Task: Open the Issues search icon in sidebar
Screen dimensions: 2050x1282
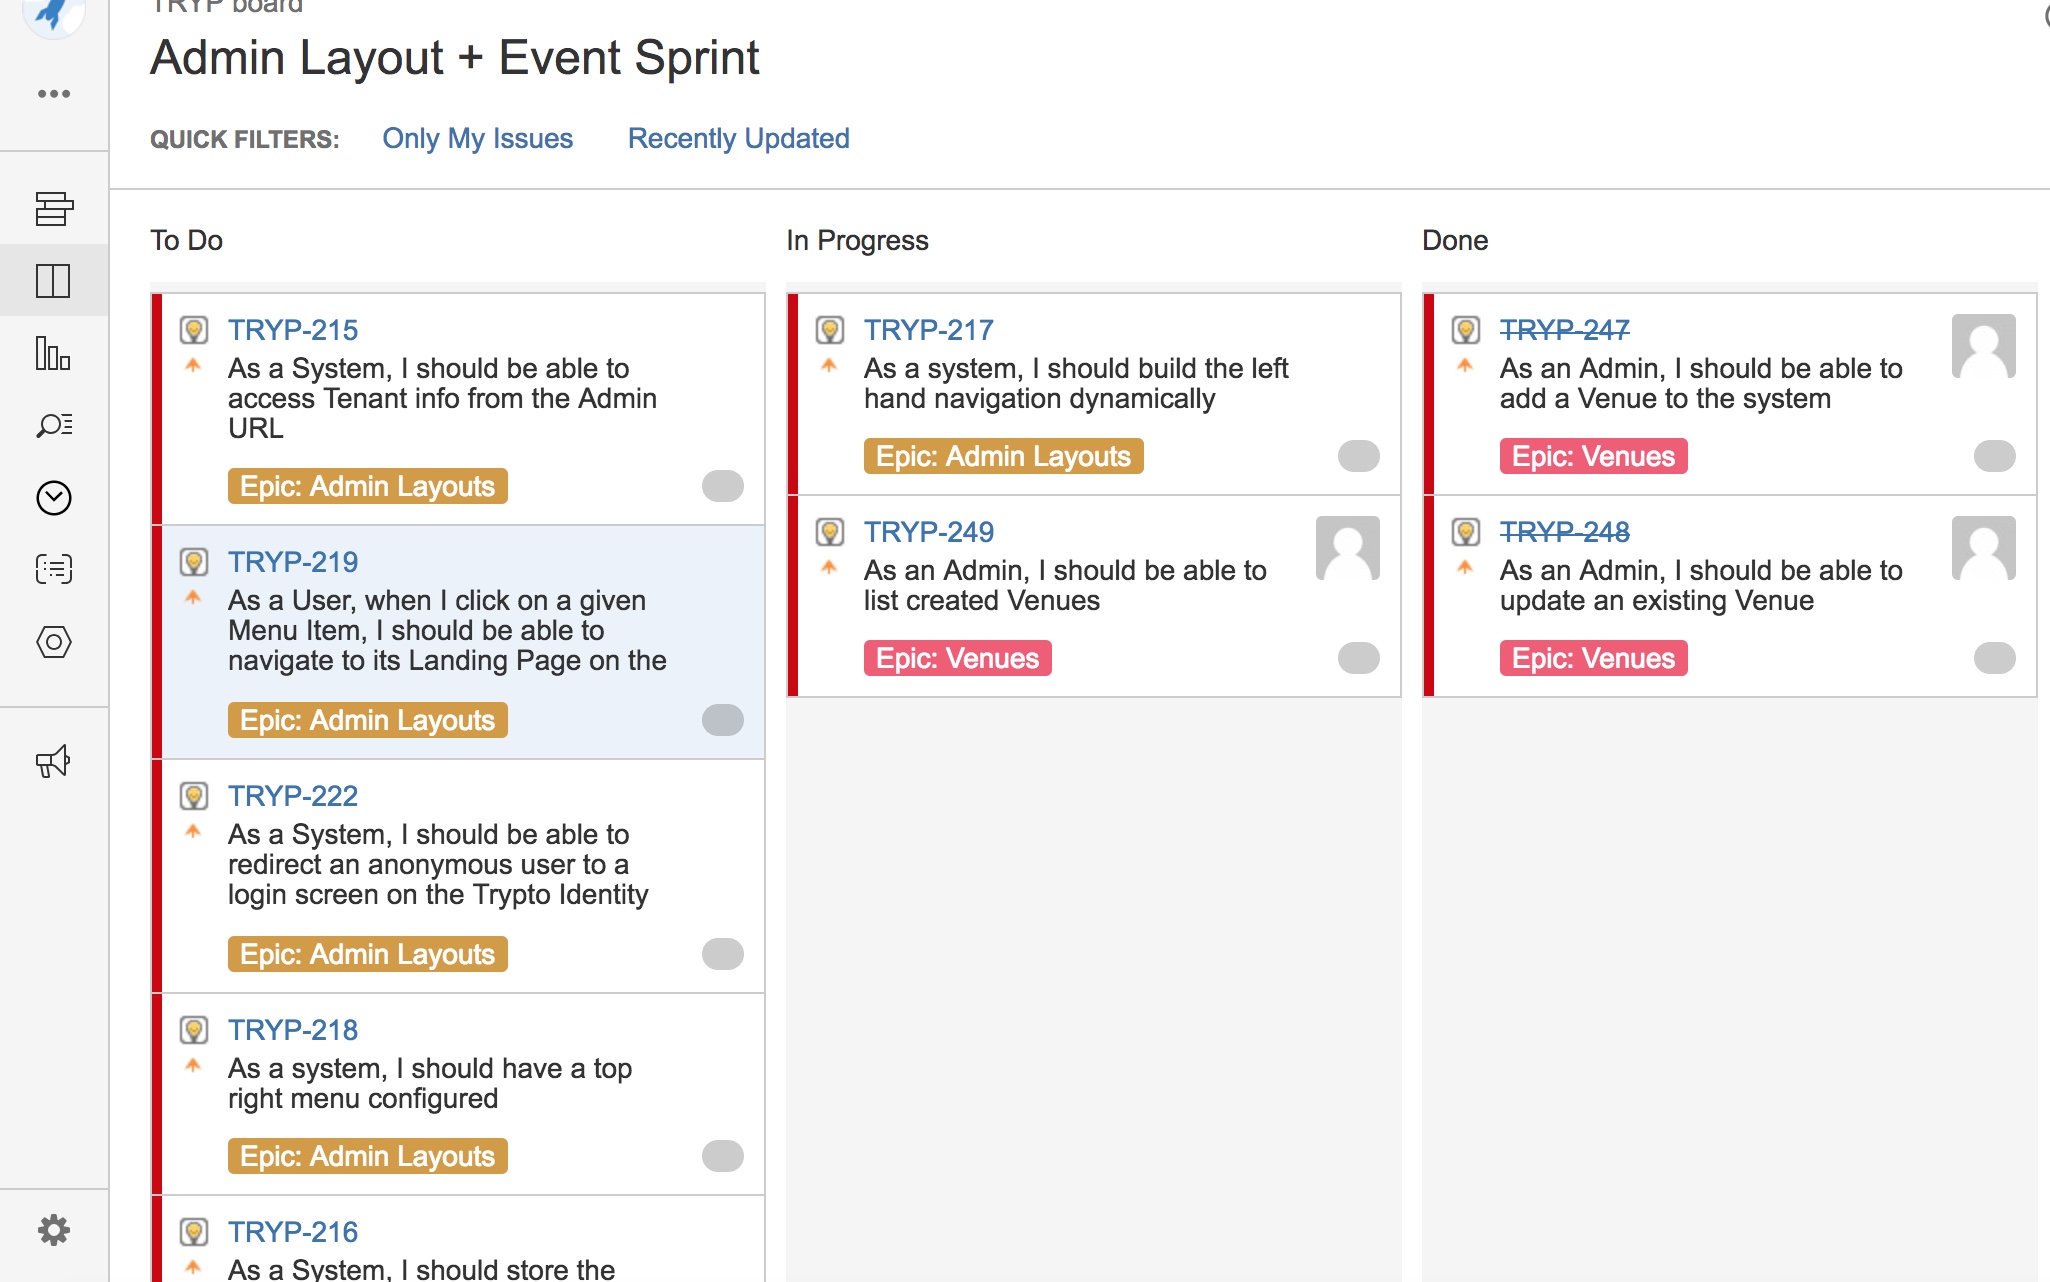Action: (x=53, y=425)
